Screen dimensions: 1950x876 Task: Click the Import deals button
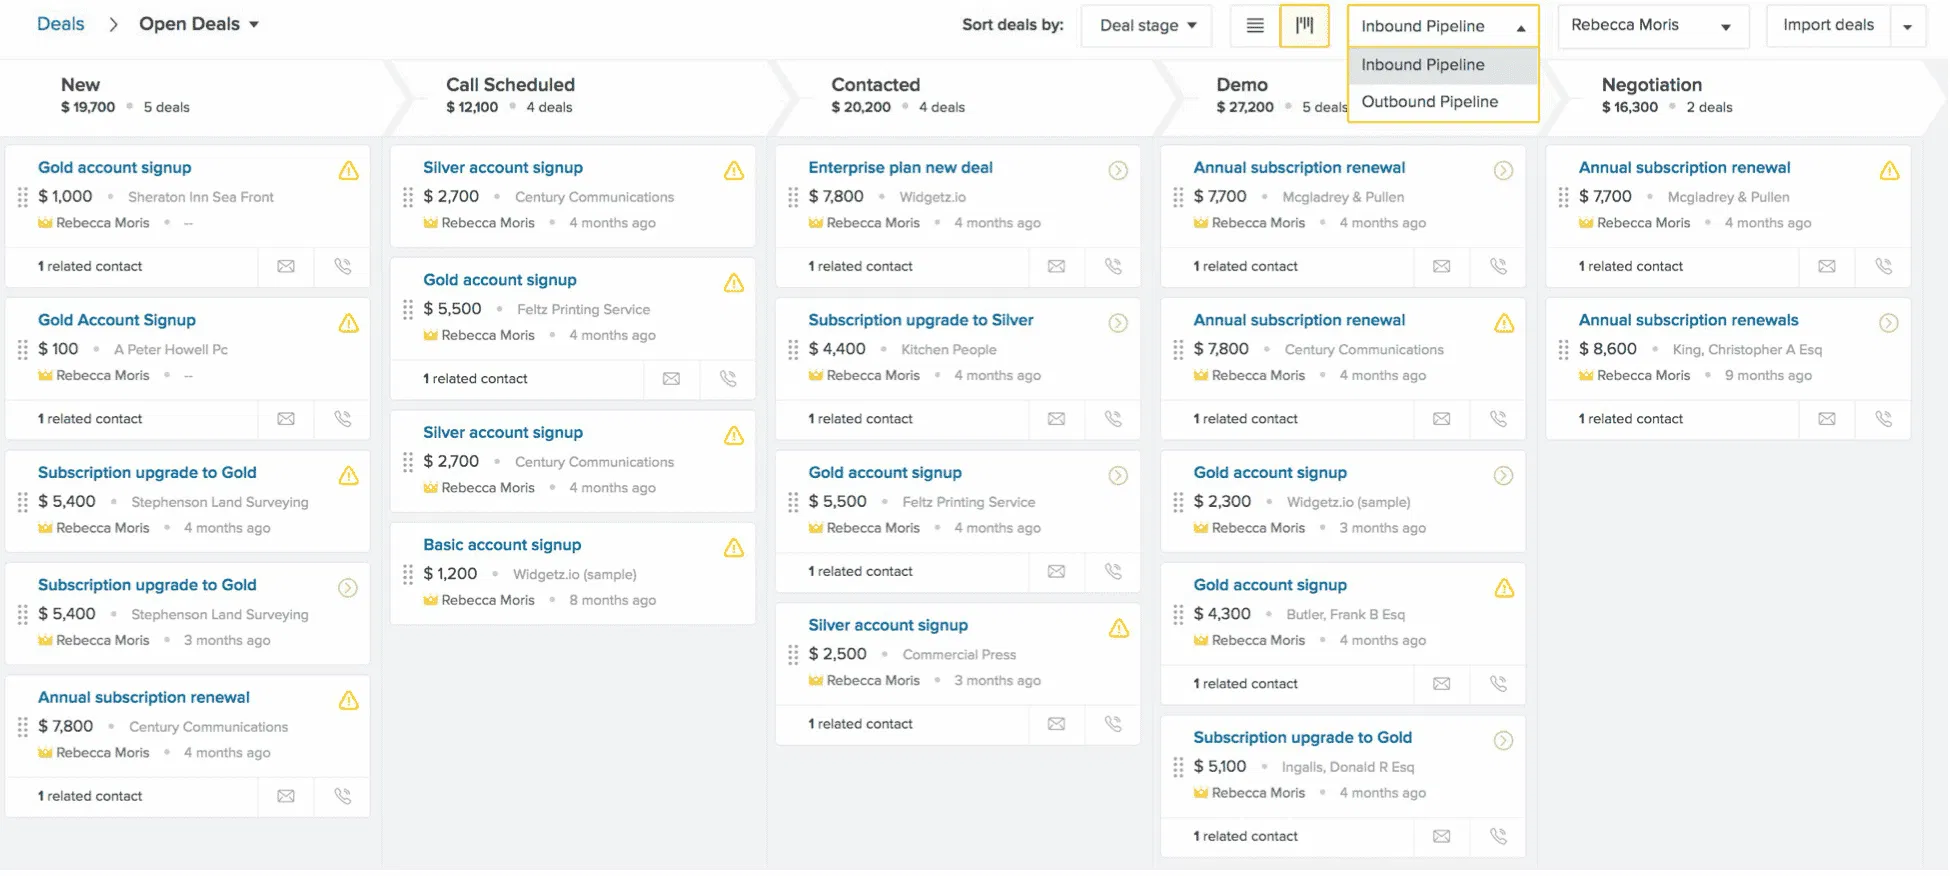[x=1827, y=25]
